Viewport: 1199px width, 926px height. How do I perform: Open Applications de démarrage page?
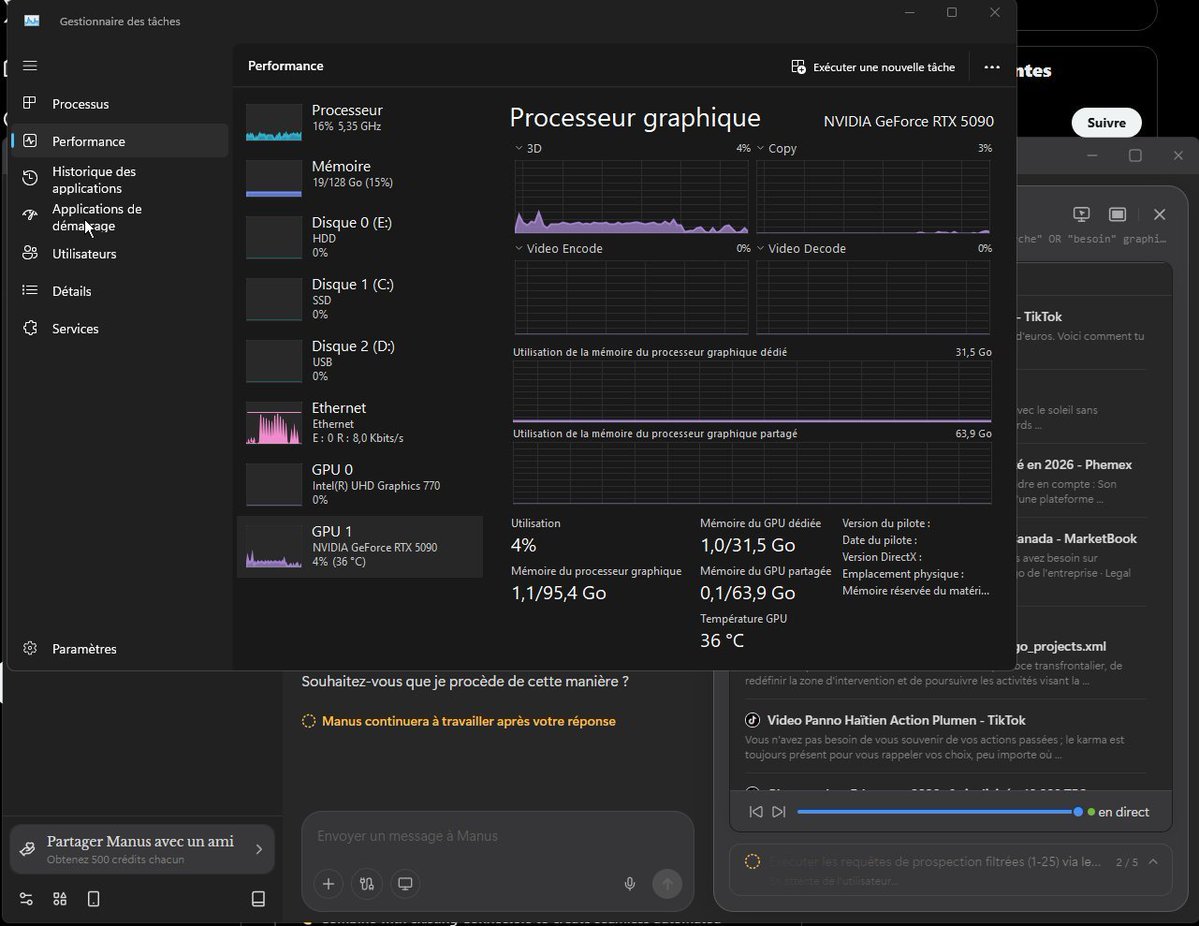[119, 217]
